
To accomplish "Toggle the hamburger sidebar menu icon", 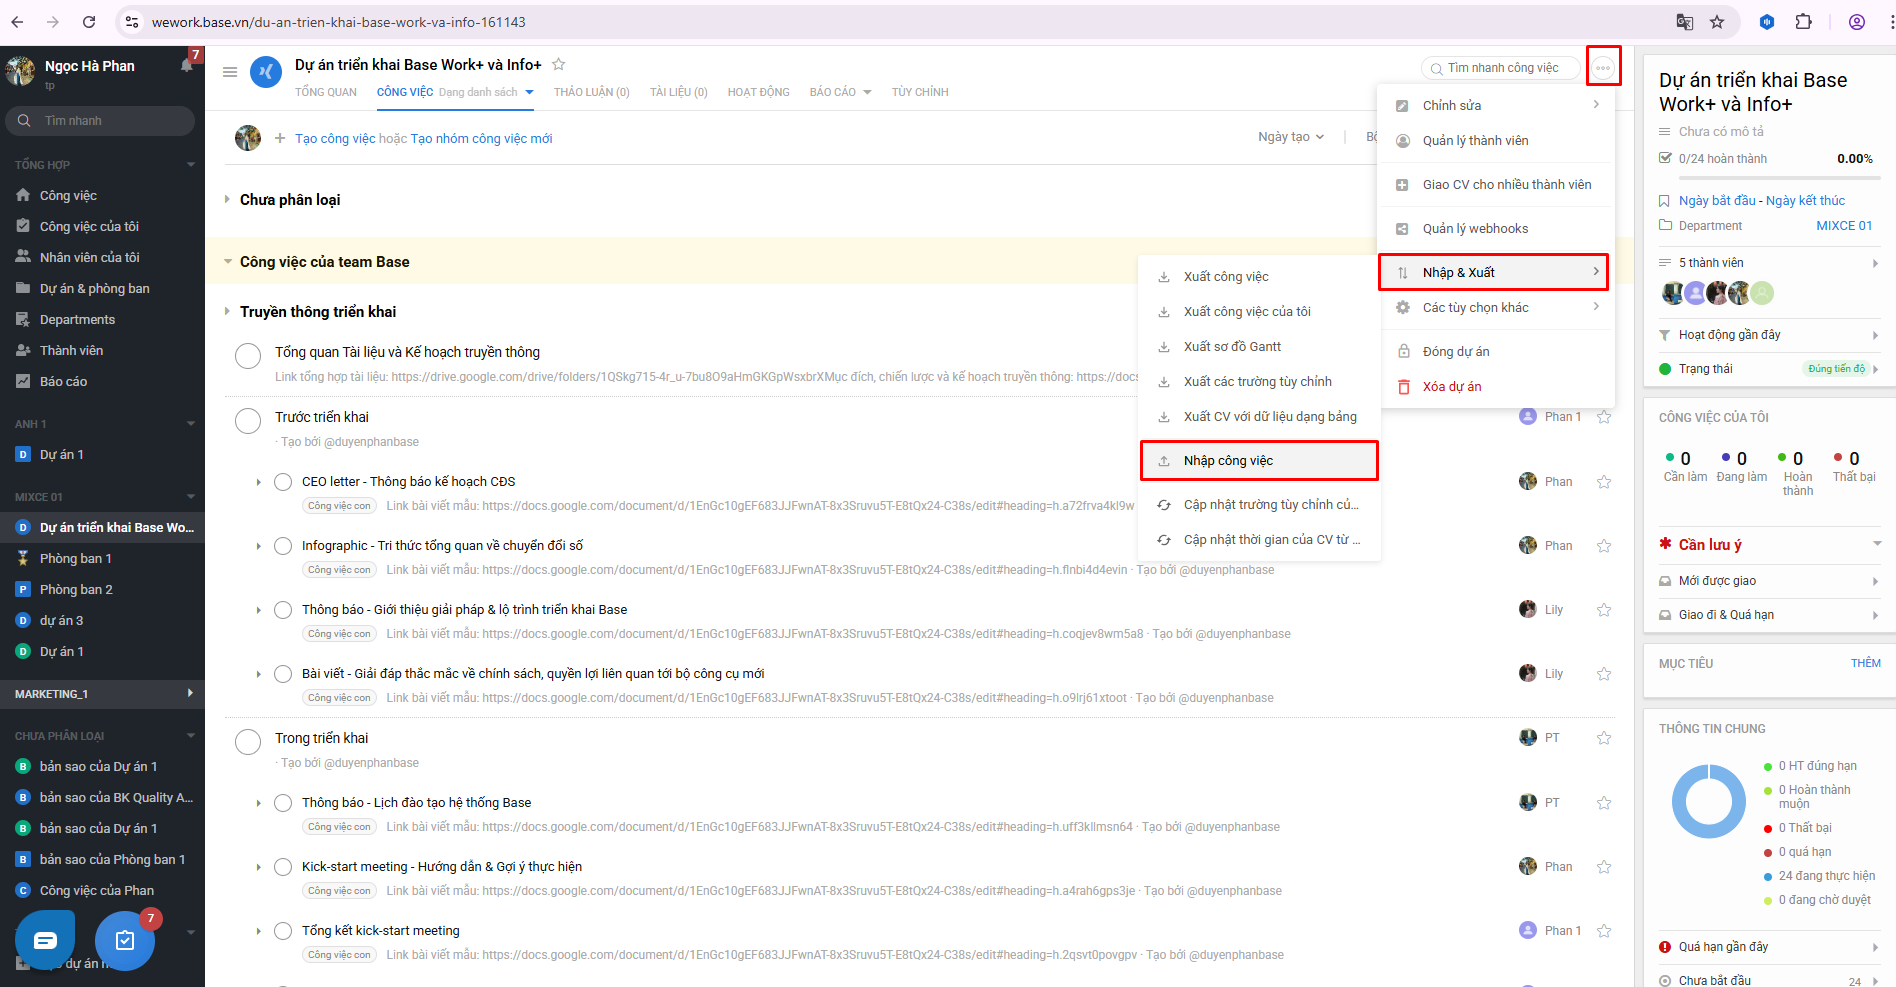I will pyautogui.click(x=230, y=72).
